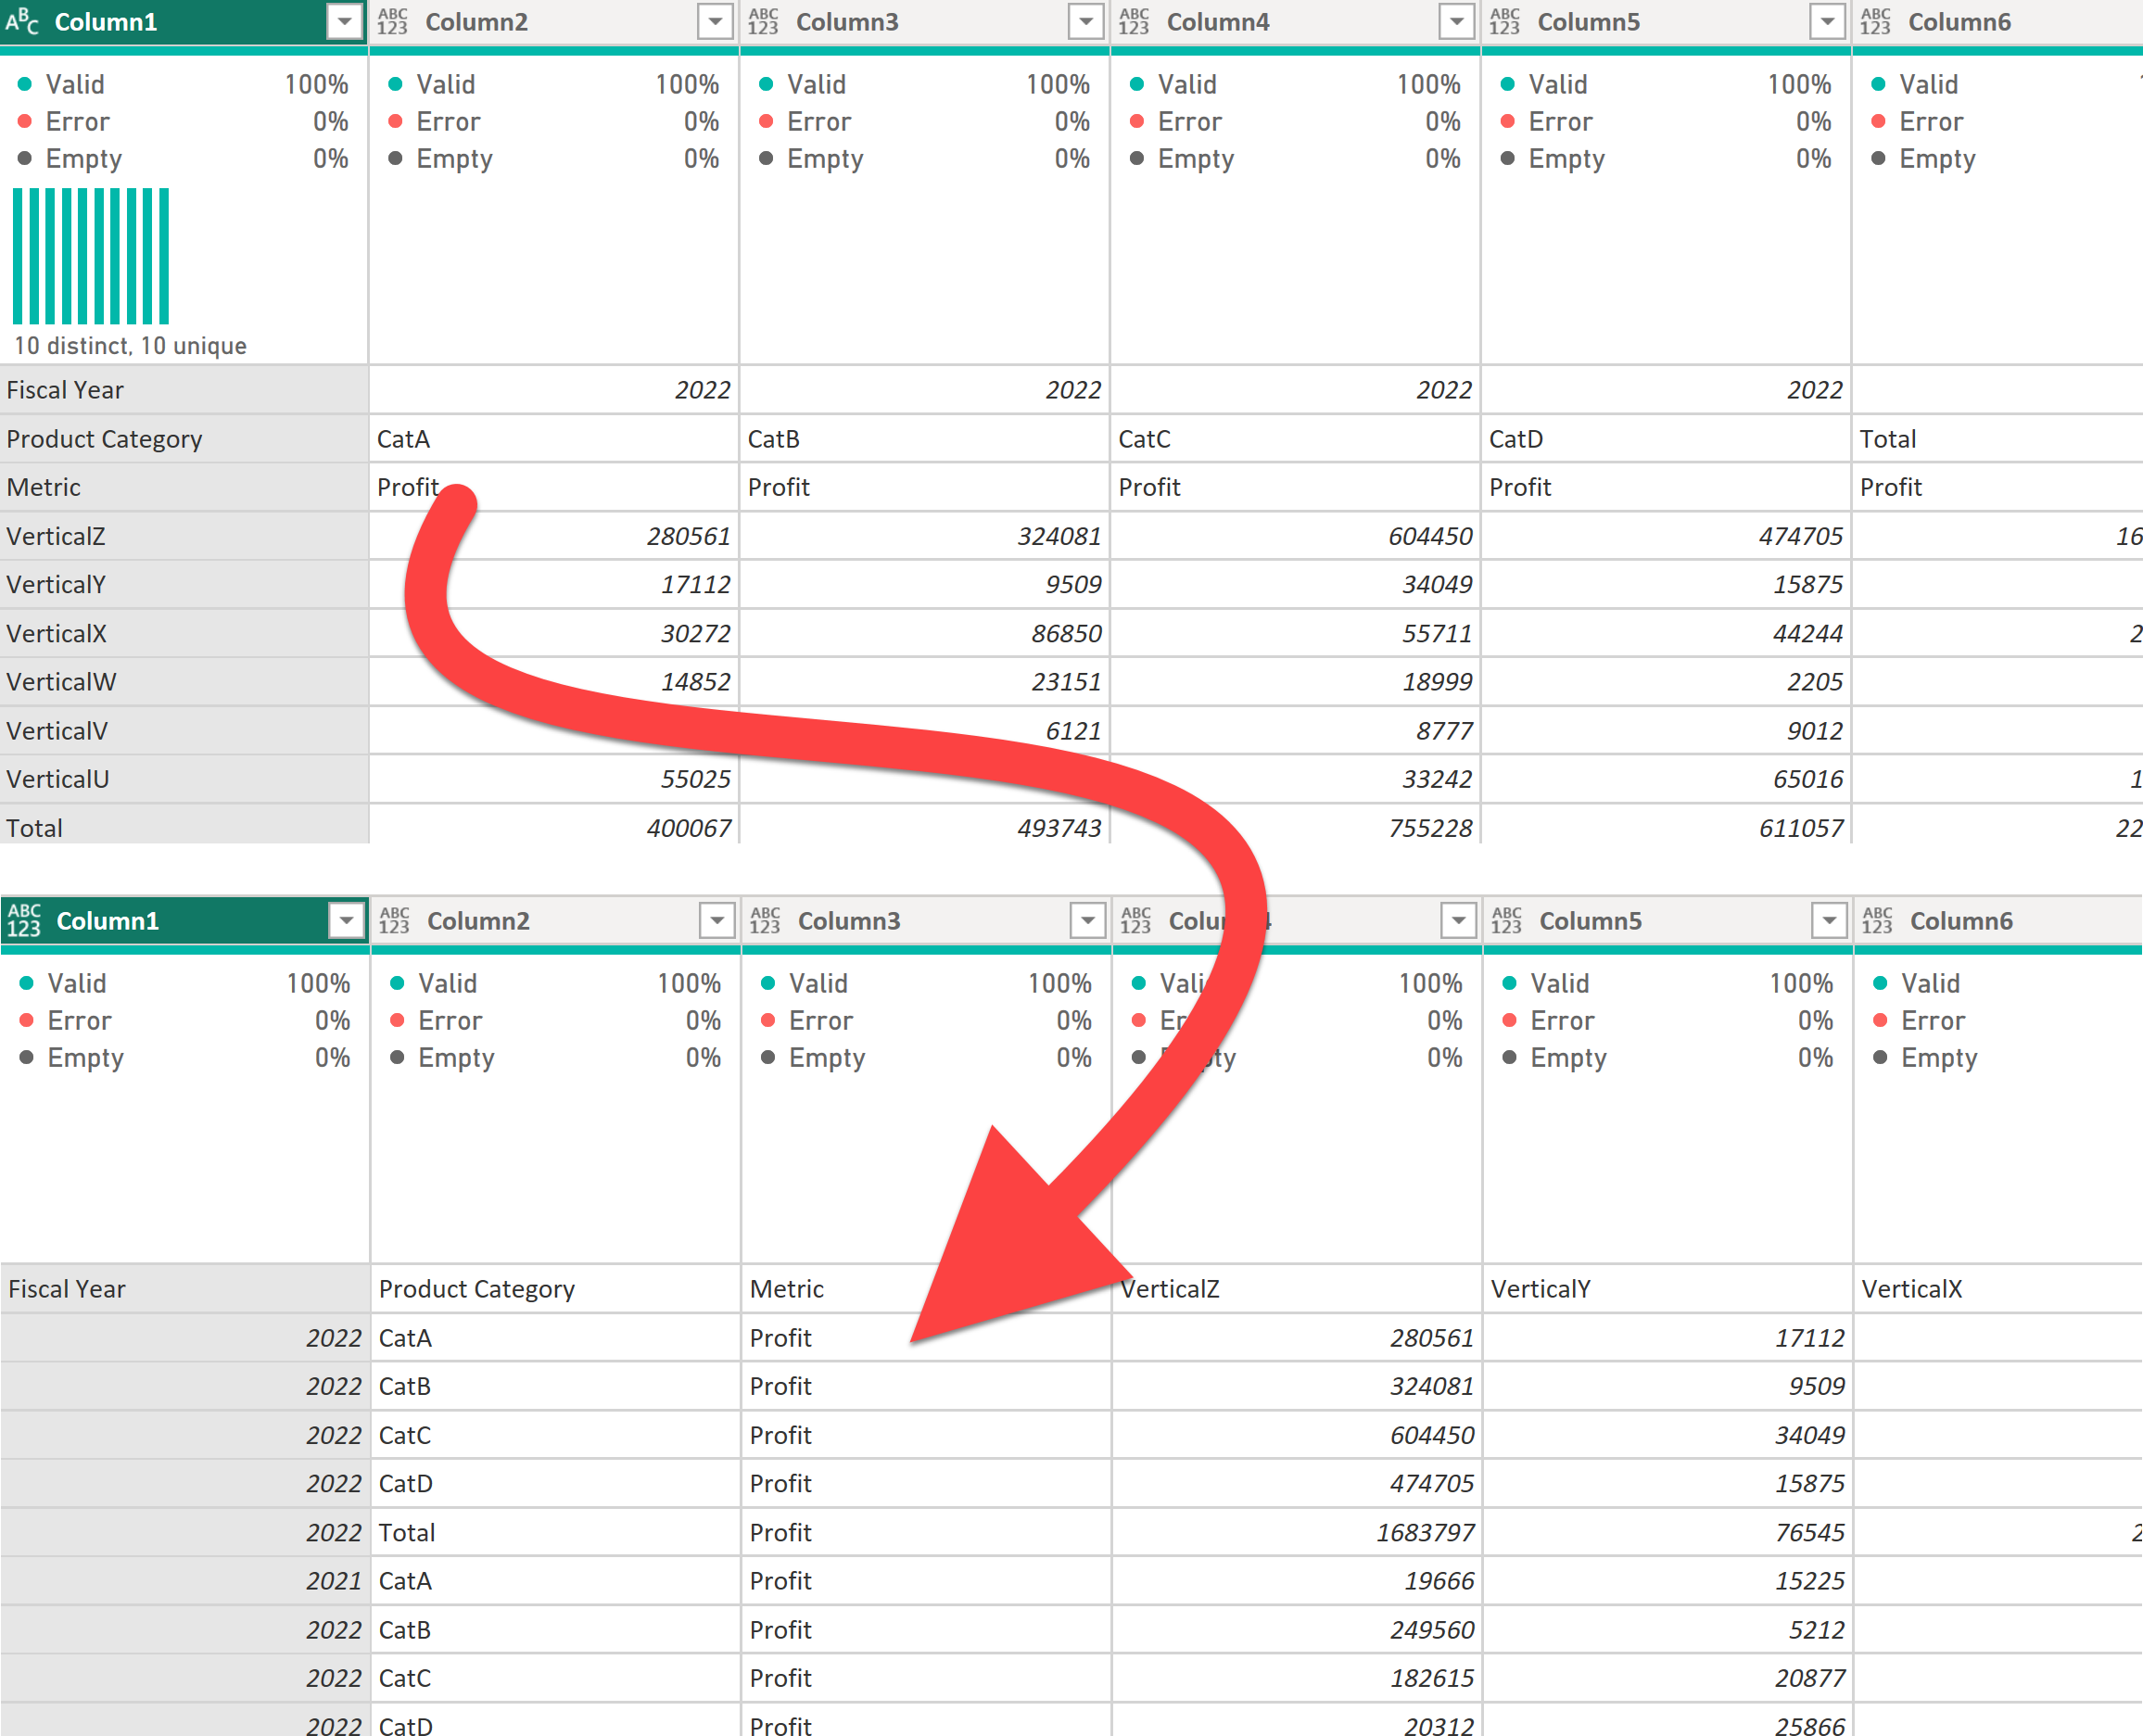This screenshot has width=2143, height=1736.
Task: Select the 'Product Category' cell in bottom table
Action: pos(556,1289)
